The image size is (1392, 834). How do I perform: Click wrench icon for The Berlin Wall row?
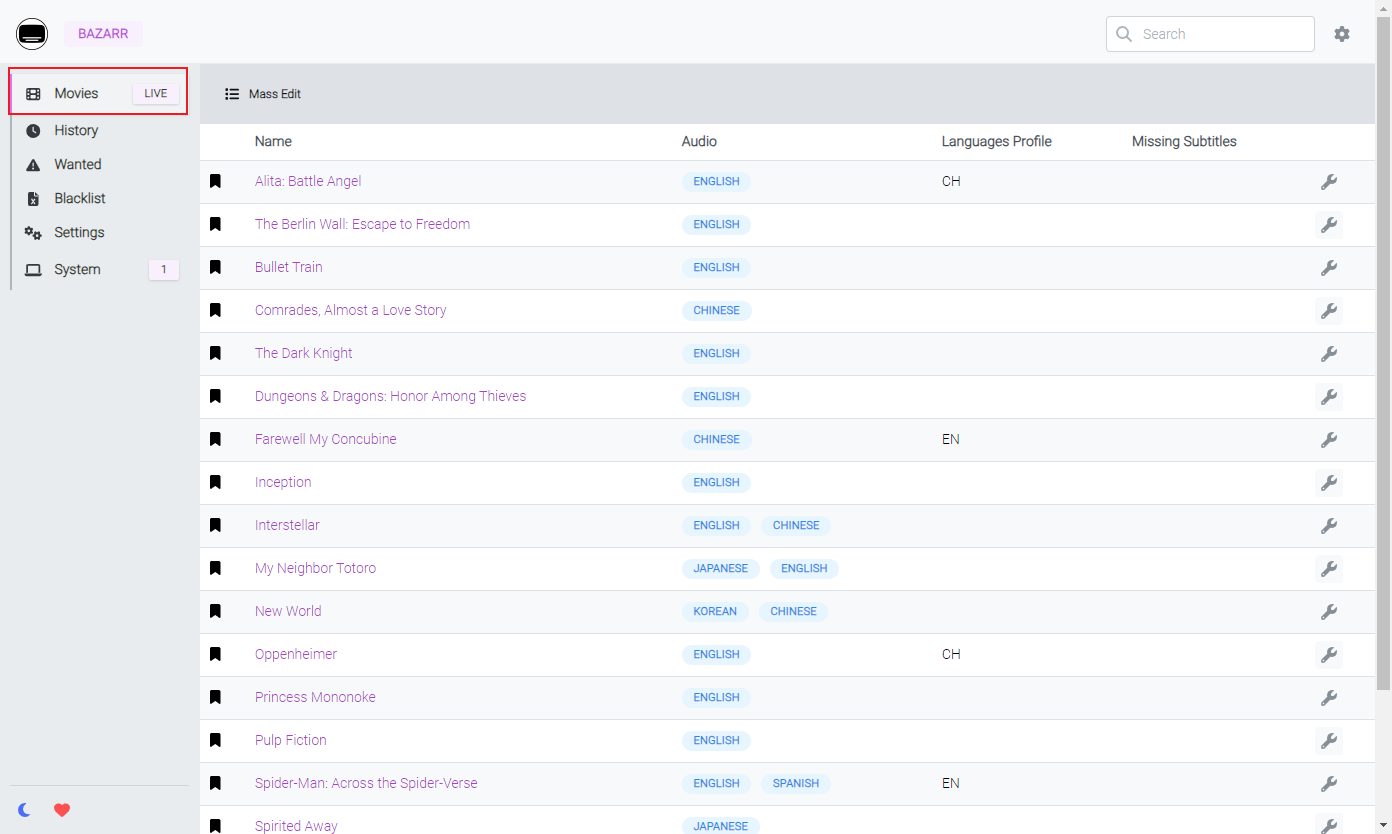1329,225
